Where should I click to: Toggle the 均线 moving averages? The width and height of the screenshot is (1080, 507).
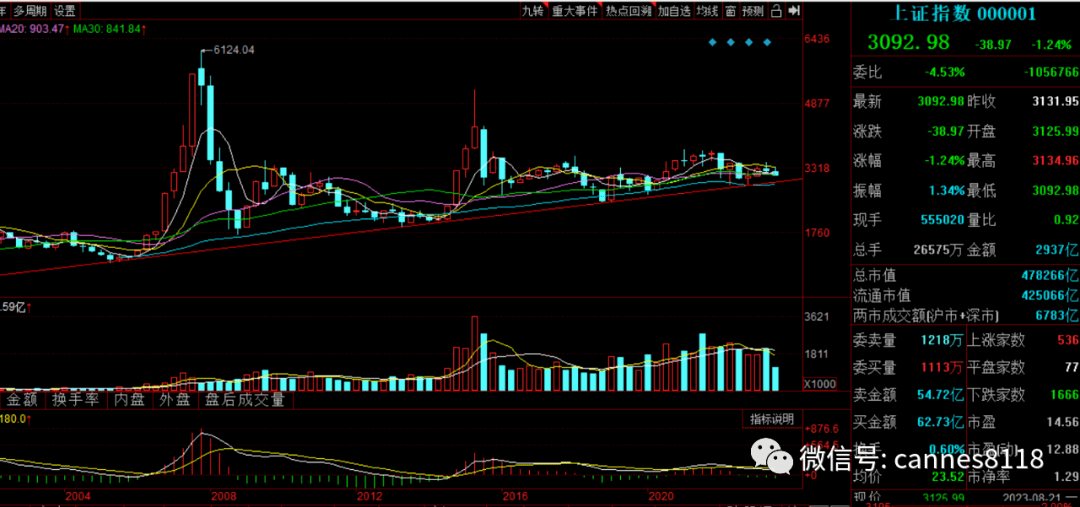pos(707,10)
